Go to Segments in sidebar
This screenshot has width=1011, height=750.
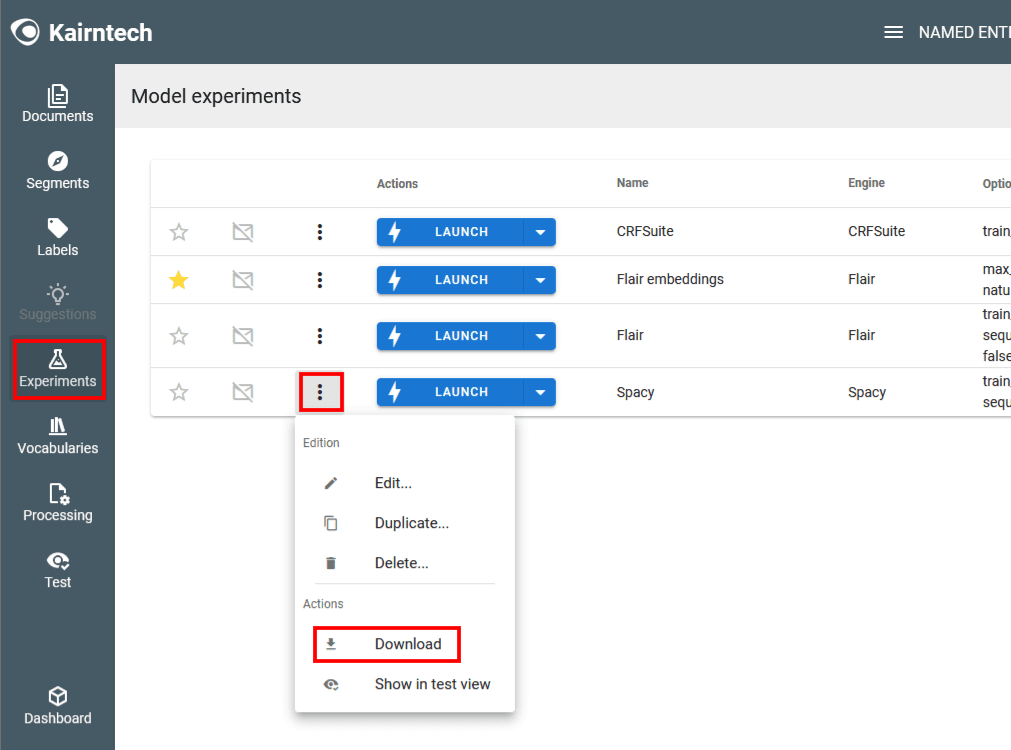(57, 171)
